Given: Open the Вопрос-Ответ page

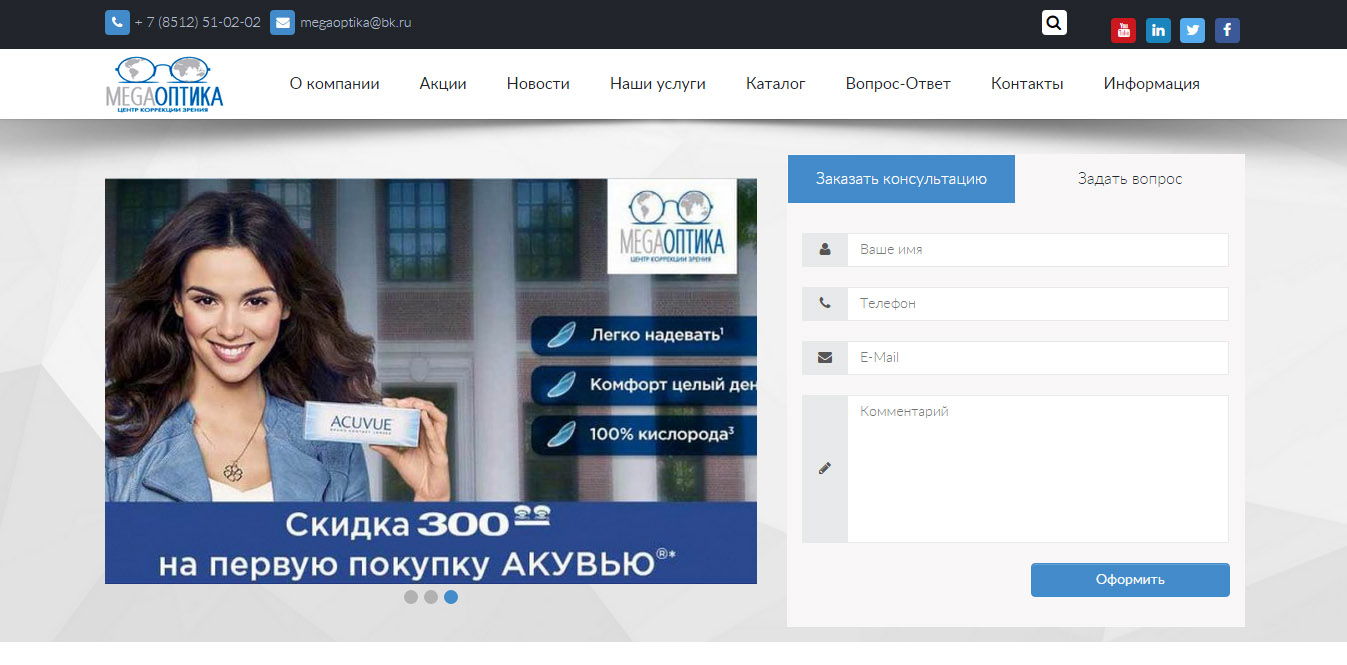Looking at the screenshot, I should pos(898,84).
